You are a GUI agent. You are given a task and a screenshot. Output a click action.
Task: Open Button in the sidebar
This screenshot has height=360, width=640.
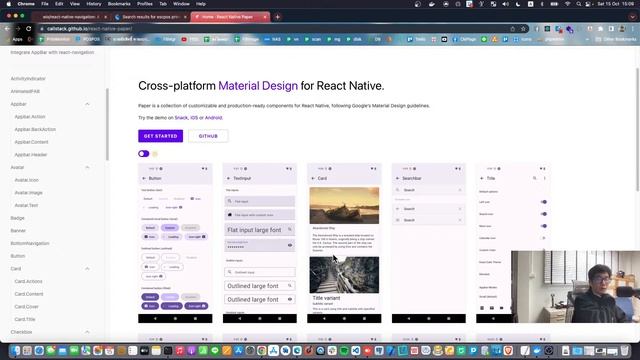pyautogui.click(x=18, y=256)
